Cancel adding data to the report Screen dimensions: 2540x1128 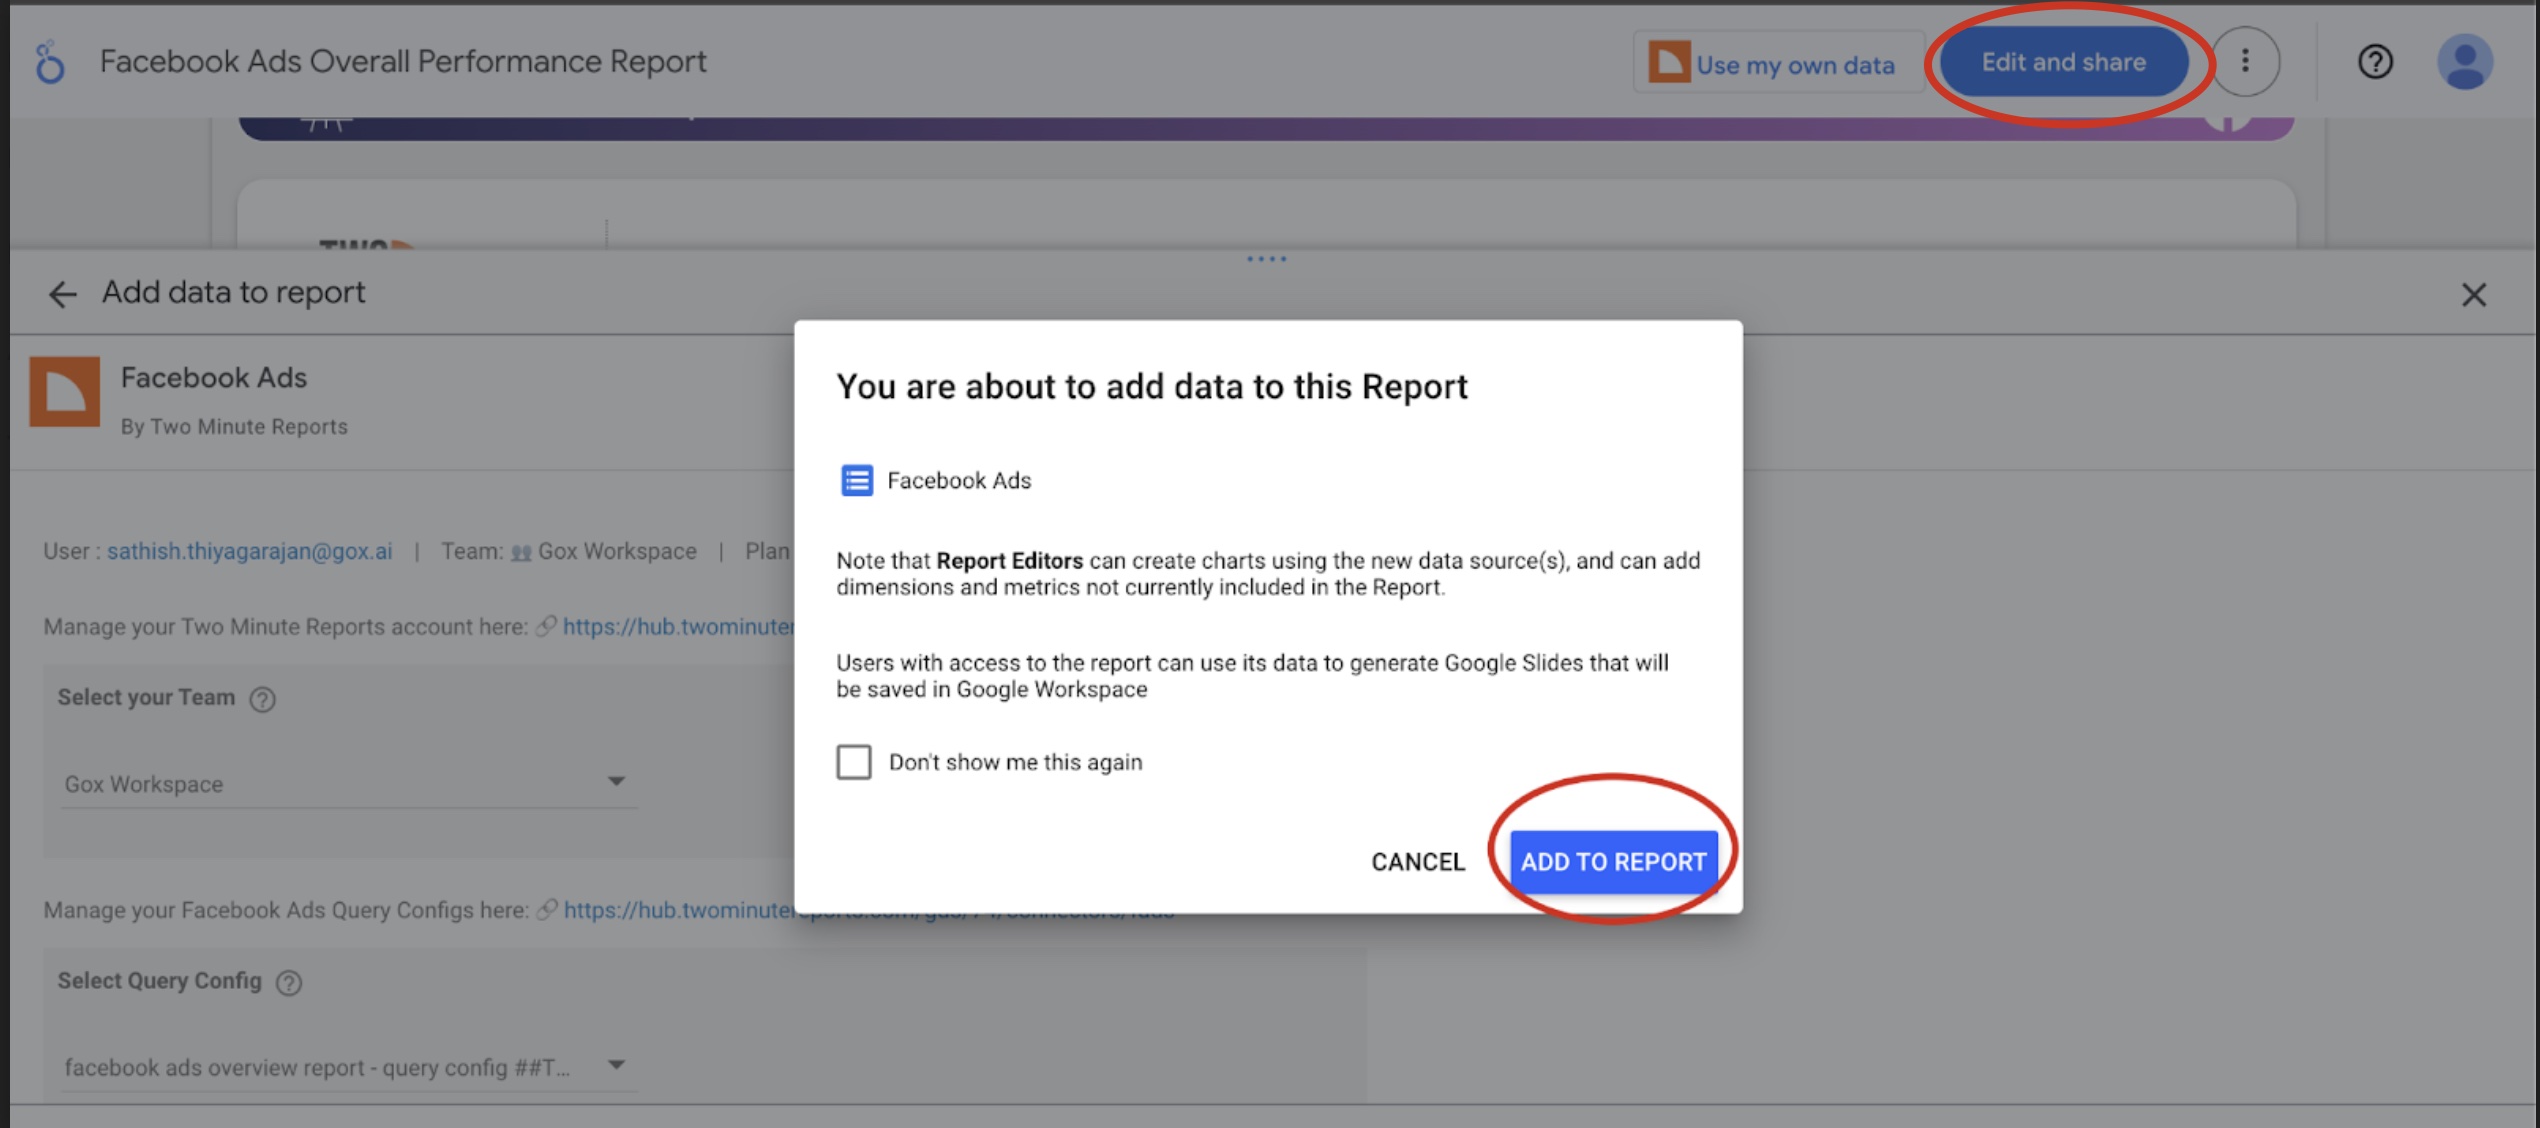click(x=1417, y=862)
